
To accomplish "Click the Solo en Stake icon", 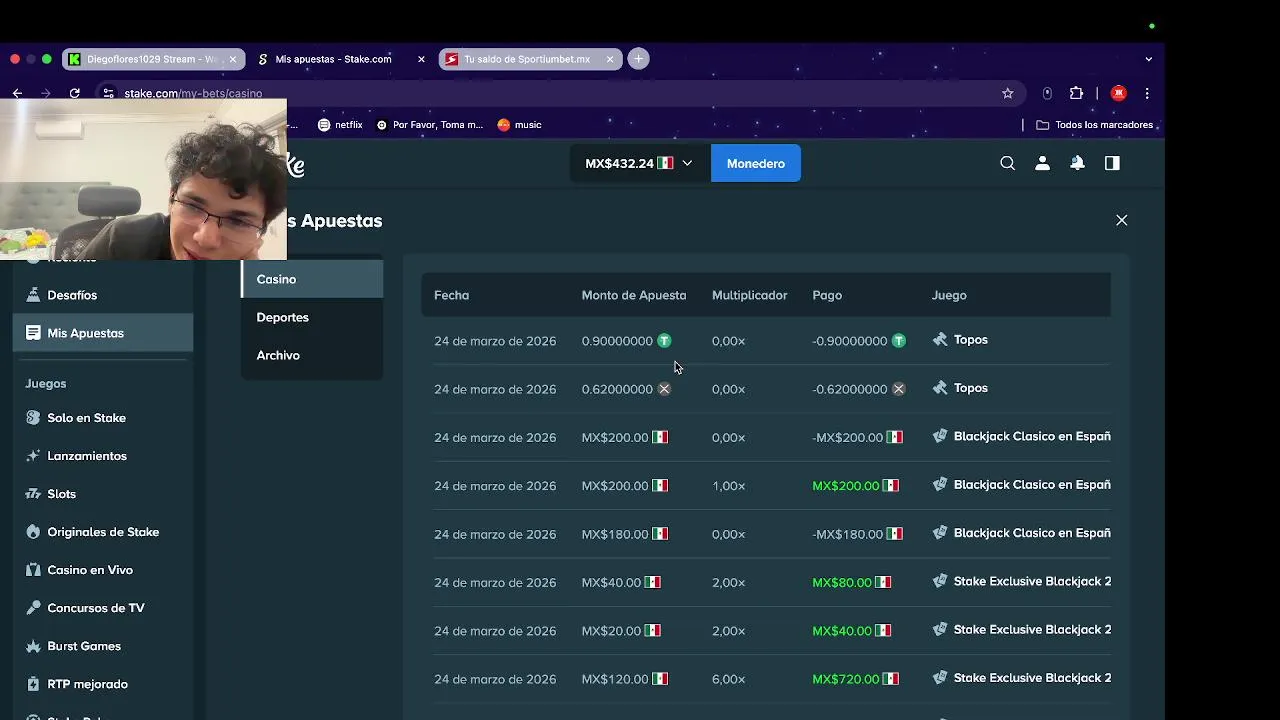I will tap(33, 418).
